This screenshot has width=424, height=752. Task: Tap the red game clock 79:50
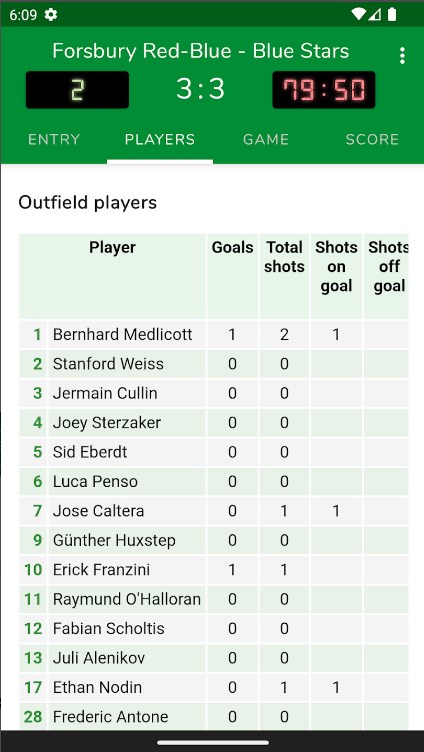pyautogui.click(x=324, y=90)
